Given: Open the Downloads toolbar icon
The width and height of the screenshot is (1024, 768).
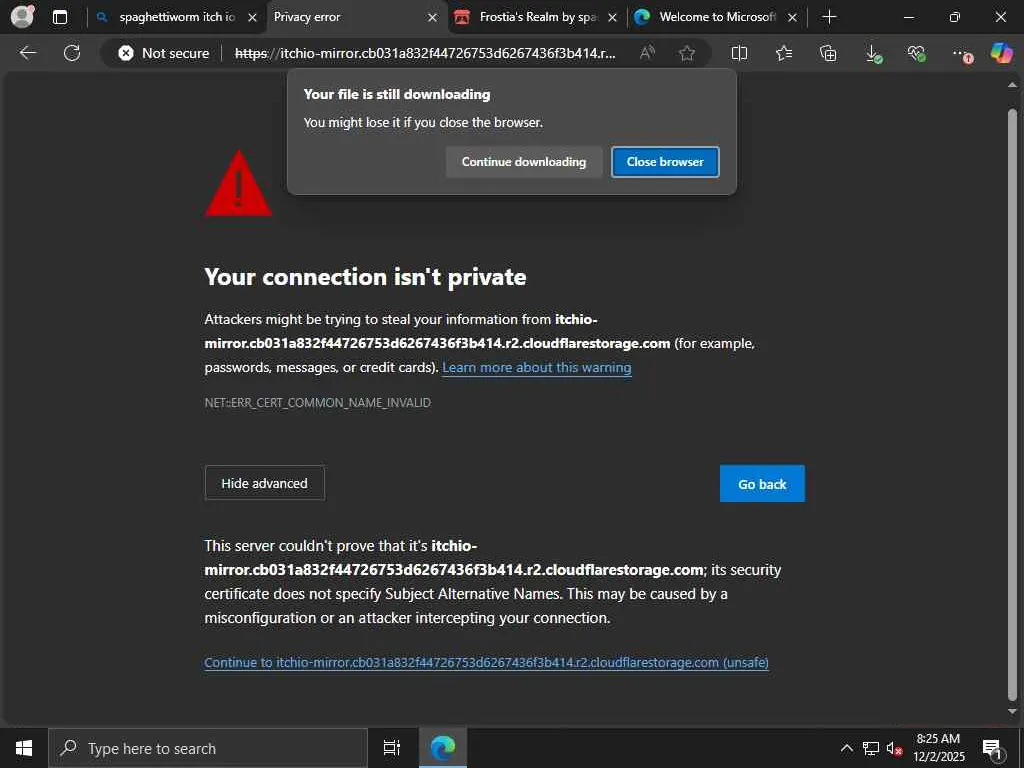Looking at the screenshot, I should (x=873, y=53).
